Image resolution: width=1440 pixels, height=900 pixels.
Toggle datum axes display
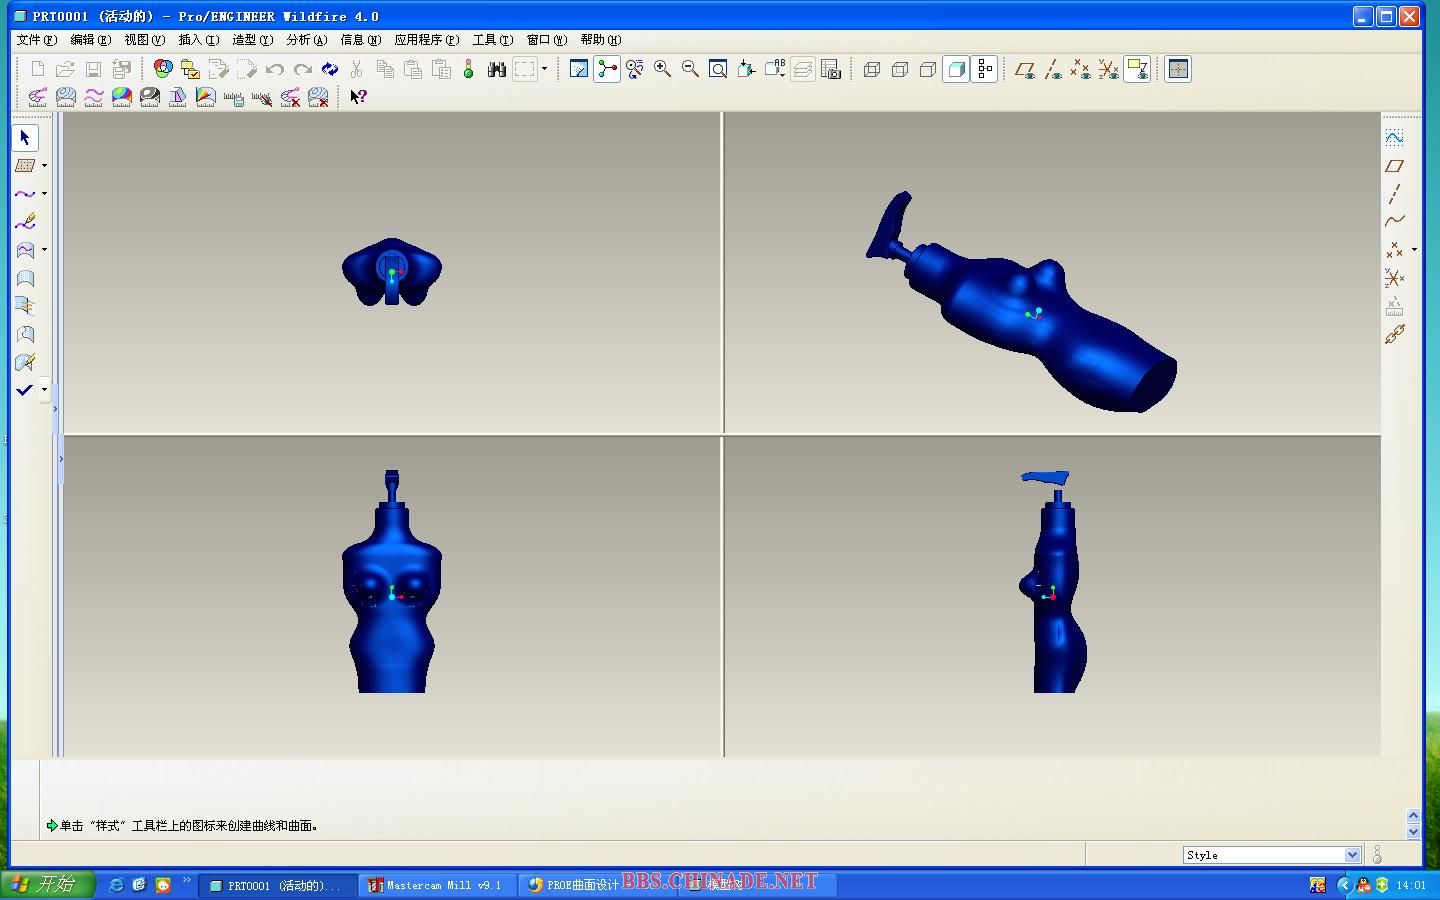click(x=1053, y=69)
